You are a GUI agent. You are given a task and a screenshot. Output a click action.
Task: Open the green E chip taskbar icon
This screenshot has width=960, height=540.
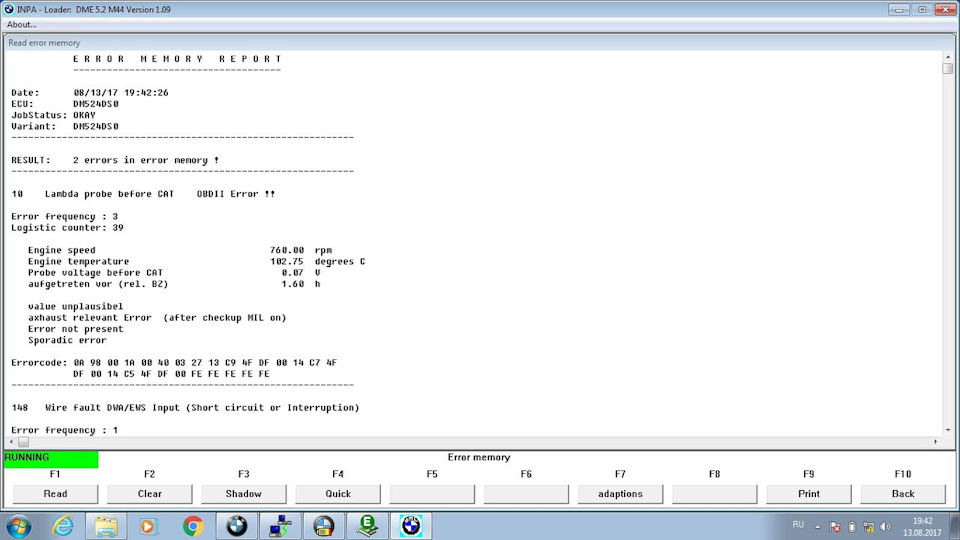367,526
